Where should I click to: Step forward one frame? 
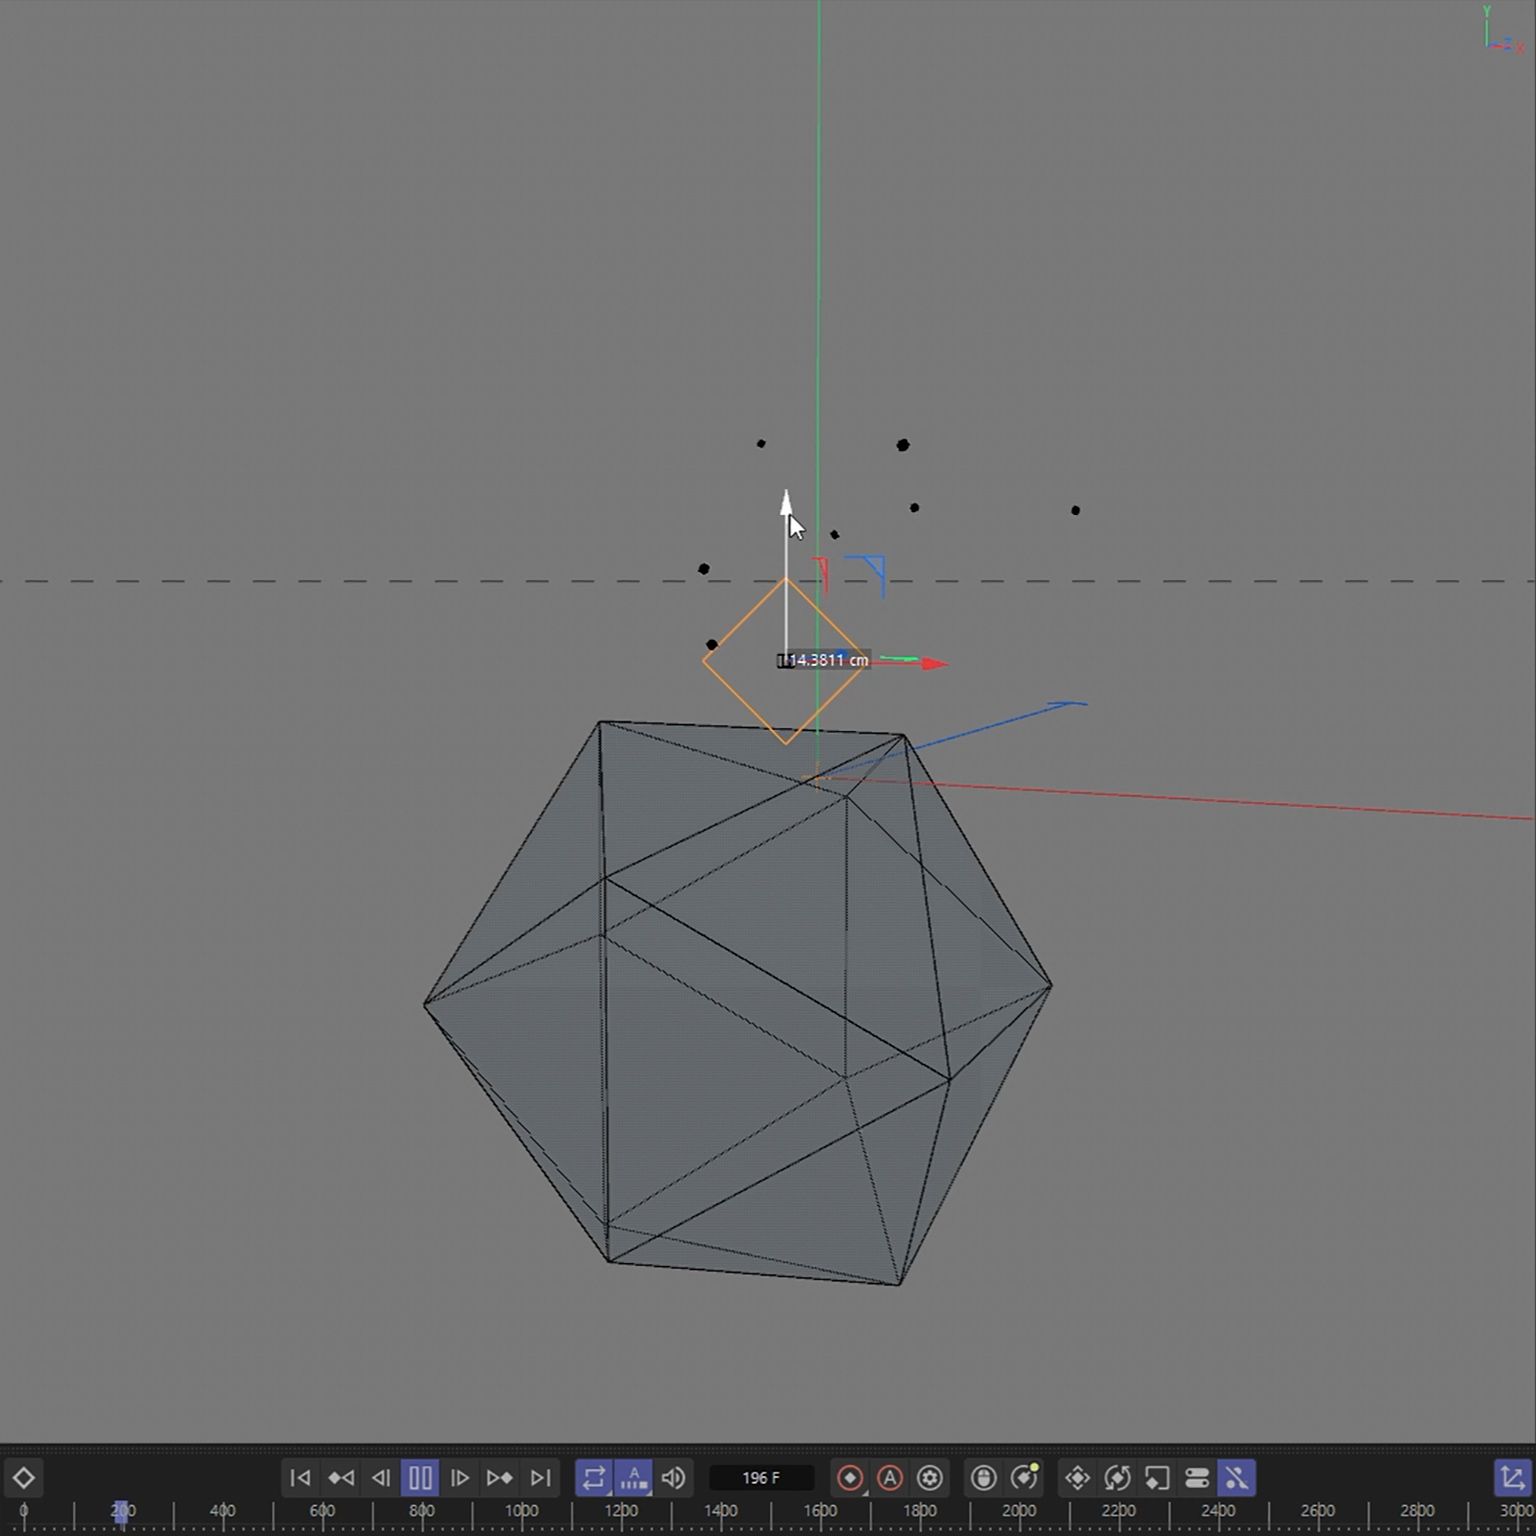[x=460, y=1478]
